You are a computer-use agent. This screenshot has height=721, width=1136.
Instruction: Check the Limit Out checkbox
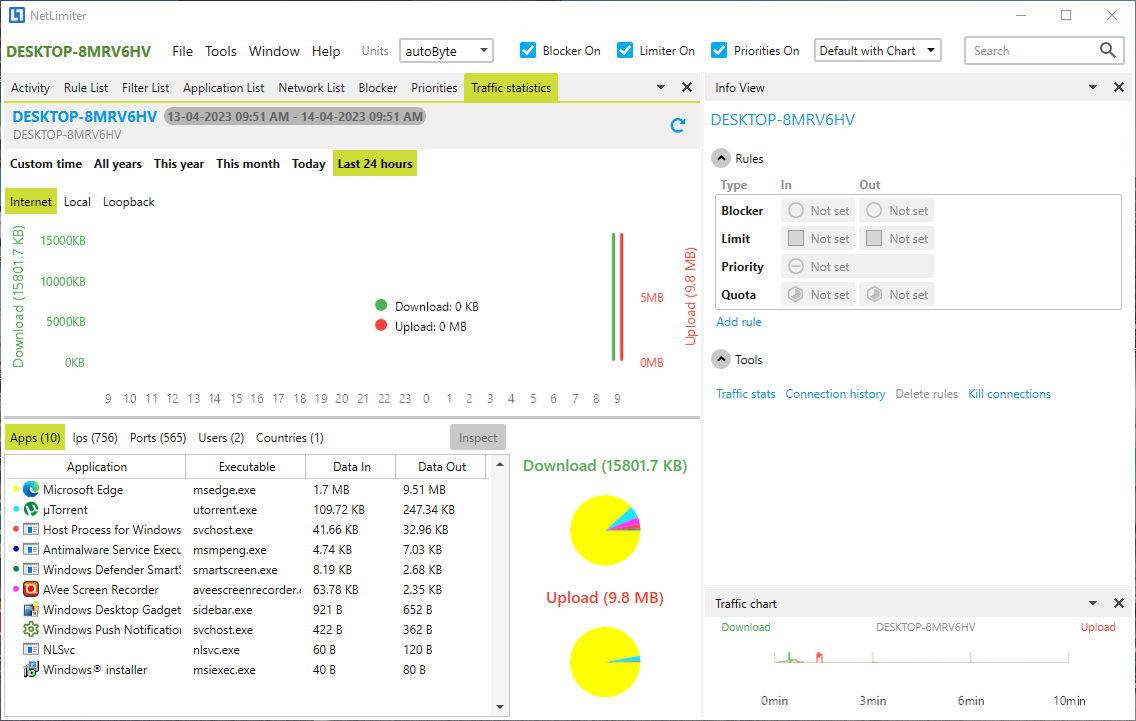874,238
